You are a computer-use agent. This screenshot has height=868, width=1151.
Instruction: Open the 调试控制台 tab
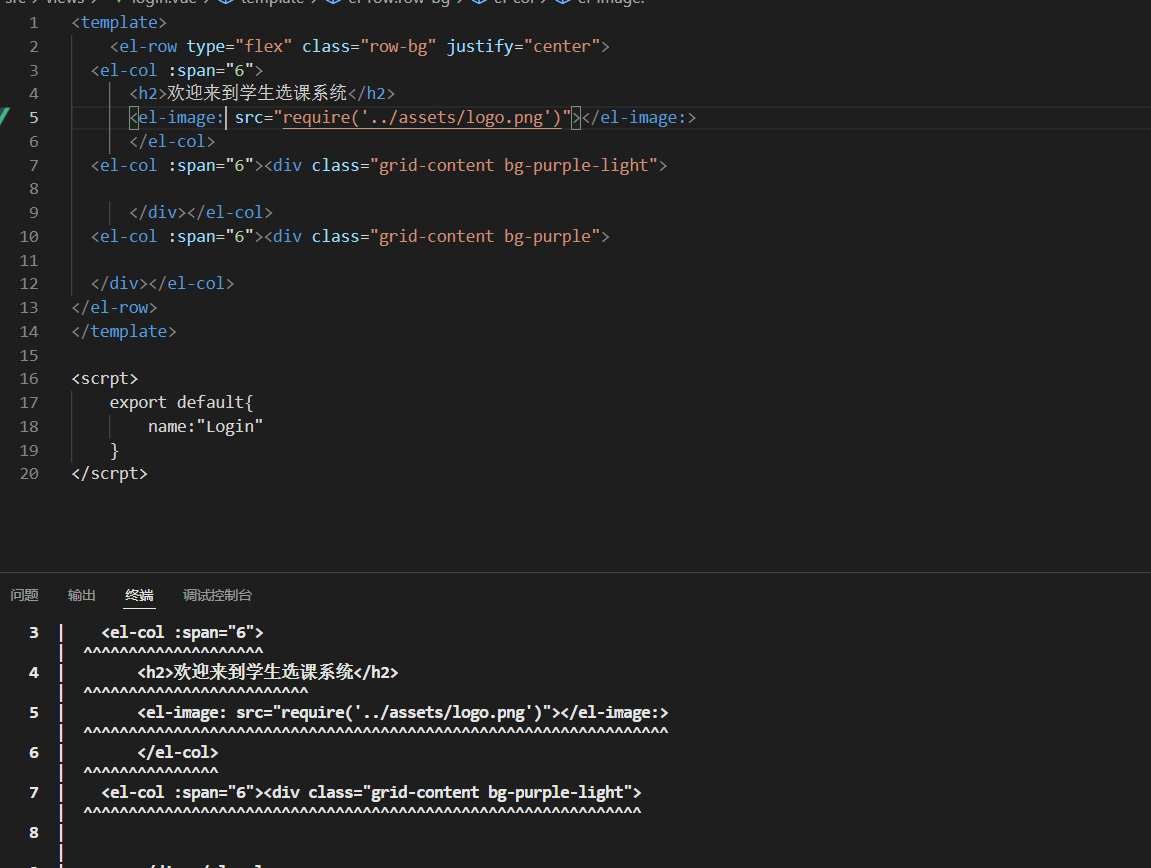217,595
